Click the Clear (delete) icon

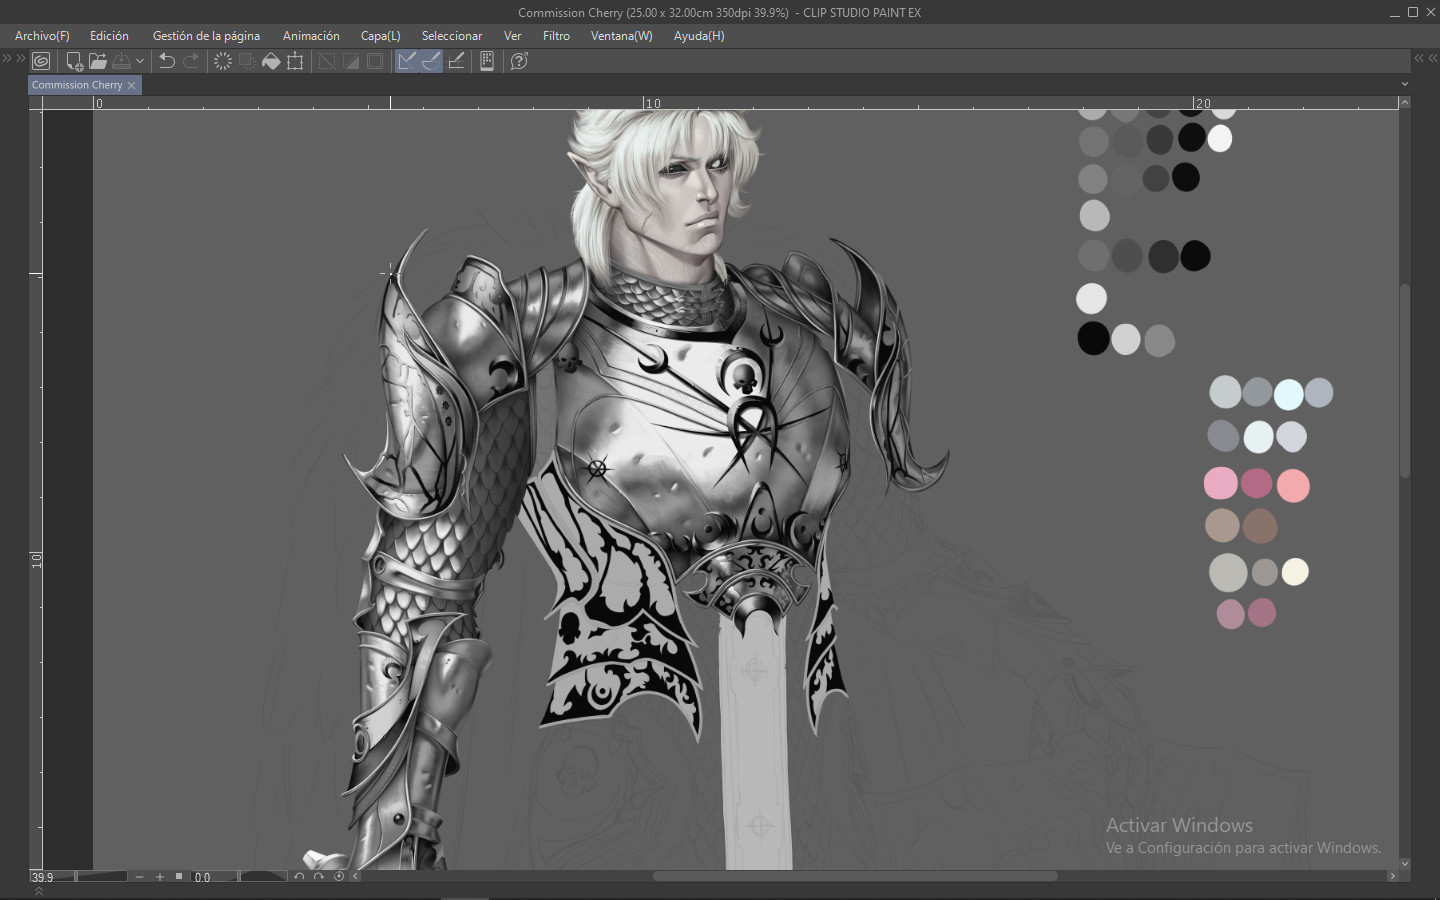[x=223, y=61]
